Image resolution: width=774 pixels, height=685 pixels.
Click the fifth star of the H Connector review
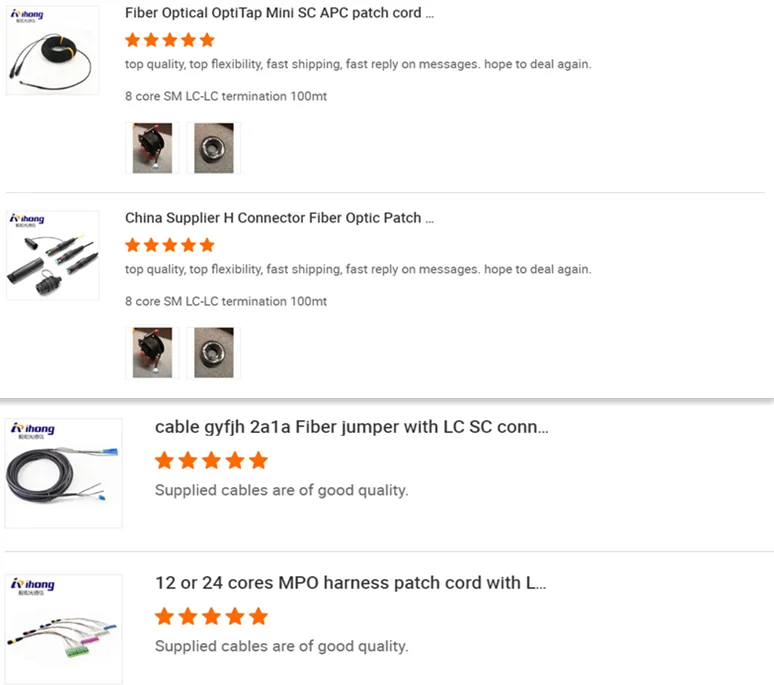point(207,245)
